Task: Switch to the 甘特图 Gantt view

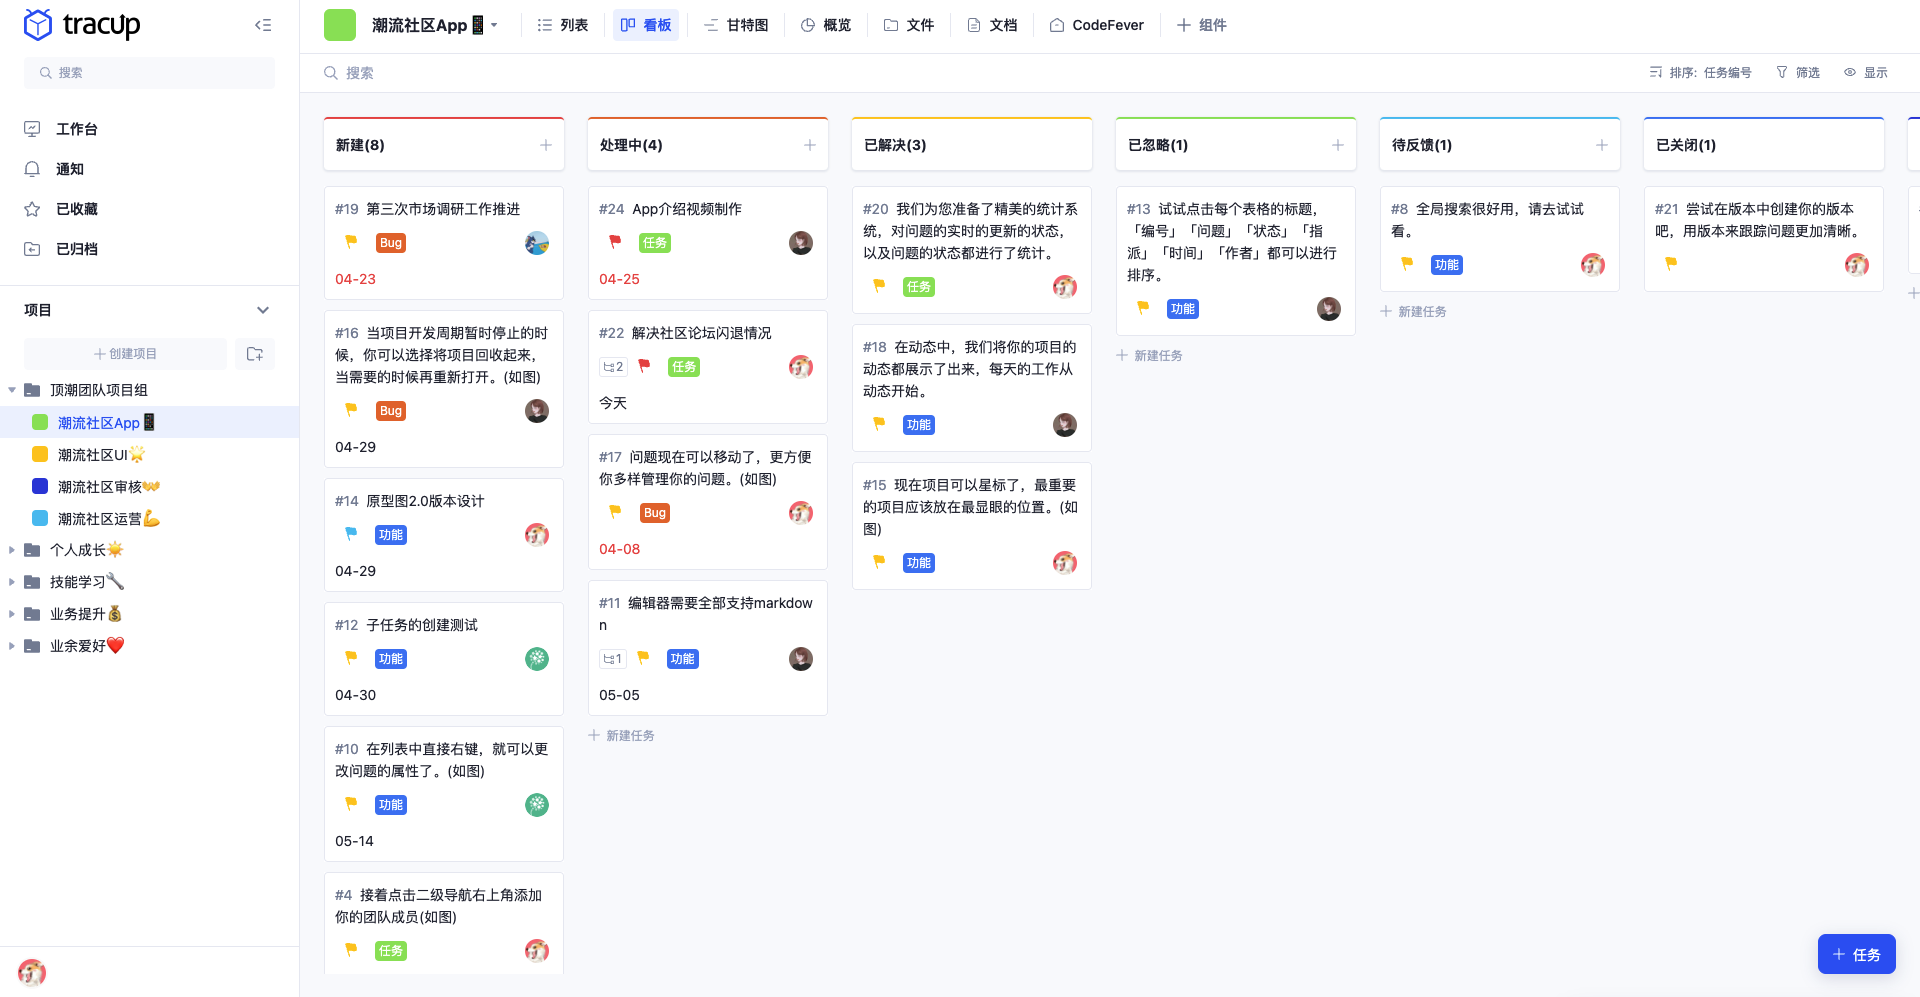Action: [x=736, y=24]
